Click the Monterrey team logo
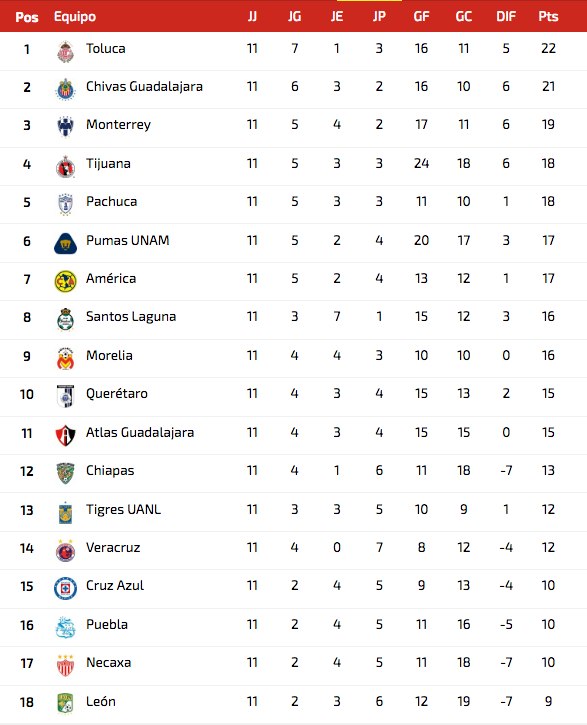The height and width of the screenshot is (725, 587). [65, 126]
